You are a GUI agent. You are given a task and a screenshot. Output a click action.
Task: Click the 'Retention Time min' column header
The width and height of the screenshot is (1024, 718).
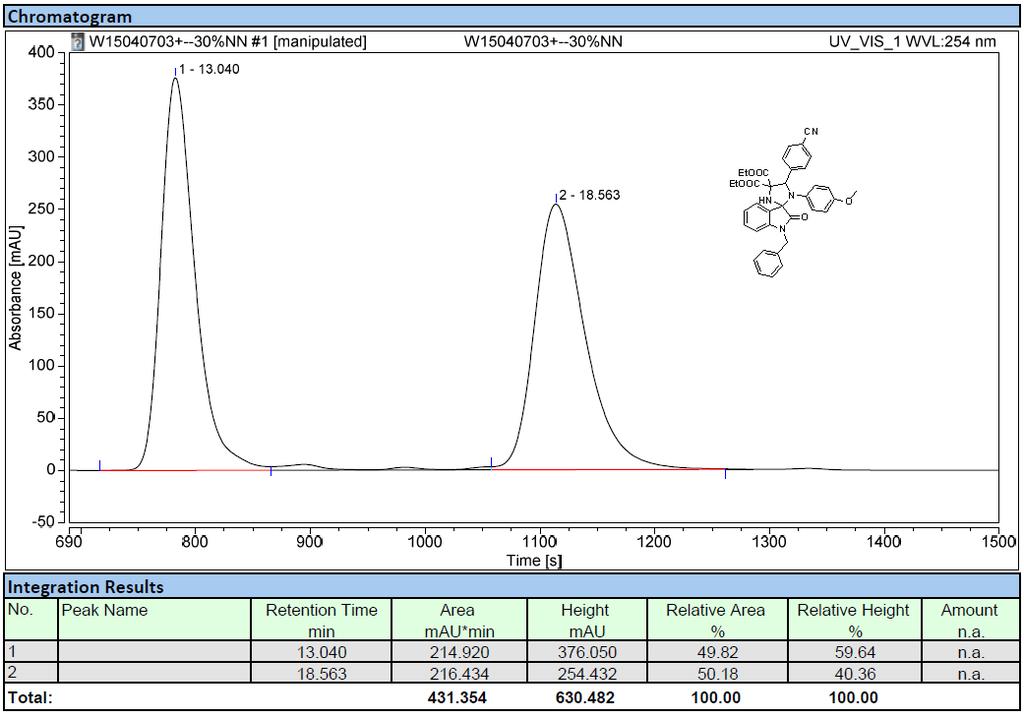click(321, 619)
